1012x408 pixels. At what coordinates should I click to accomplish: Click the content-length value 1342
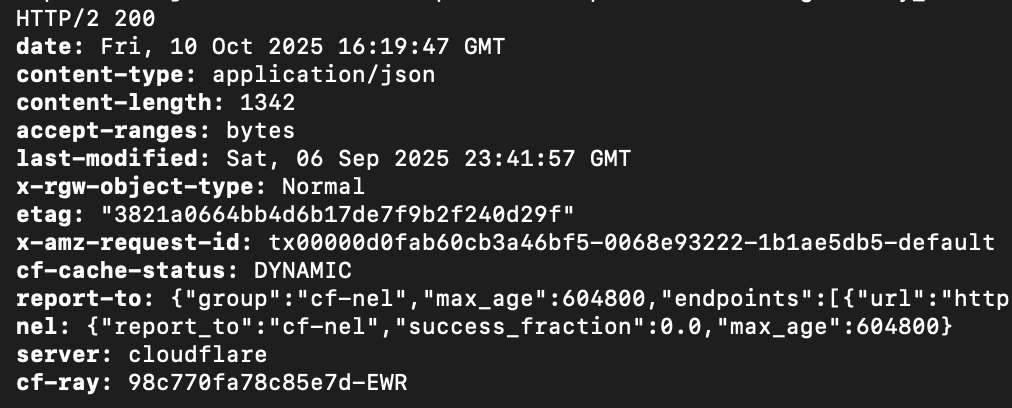tap(267, 102)
